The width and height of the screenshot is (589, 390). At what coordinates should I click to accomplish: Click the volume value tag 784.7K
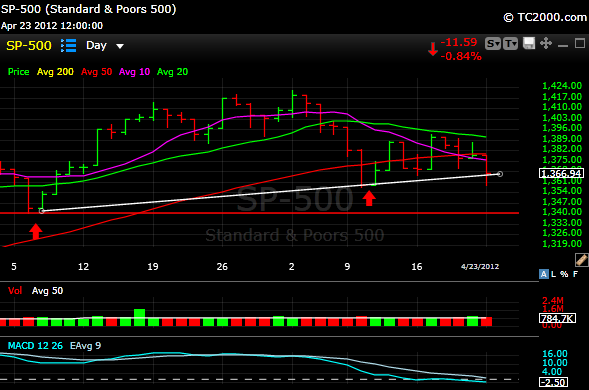[x=557, y=319]
